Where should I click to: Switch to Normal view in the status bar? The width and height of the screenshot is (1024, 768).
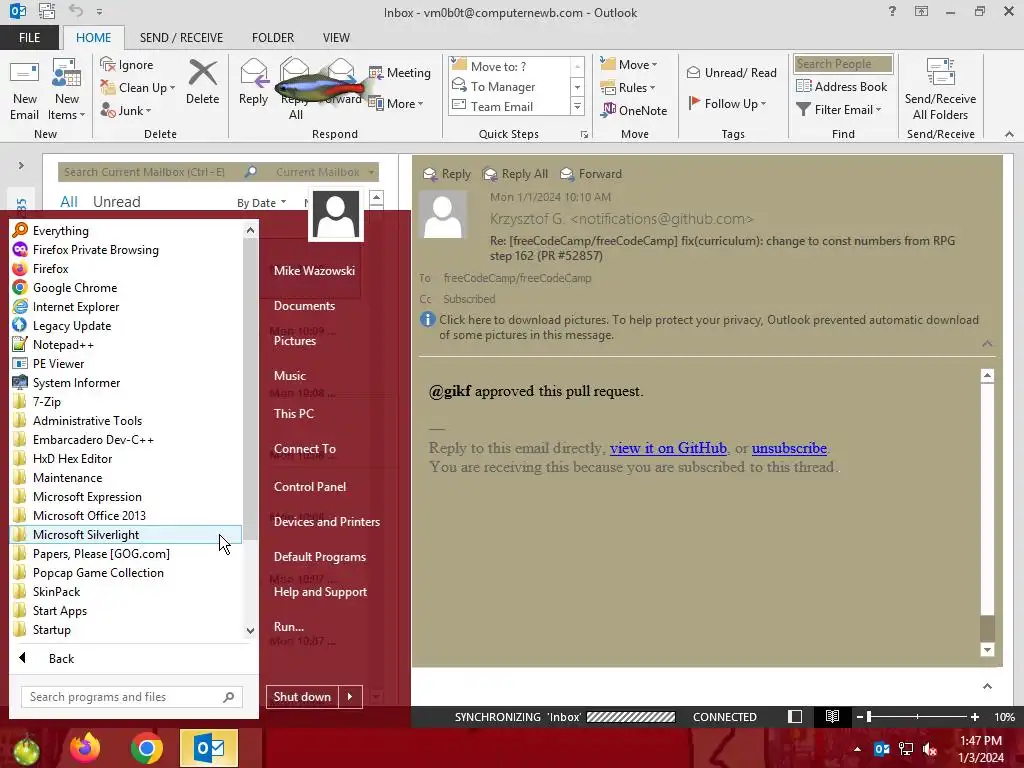pyautogui.click(x=795, y=716)
